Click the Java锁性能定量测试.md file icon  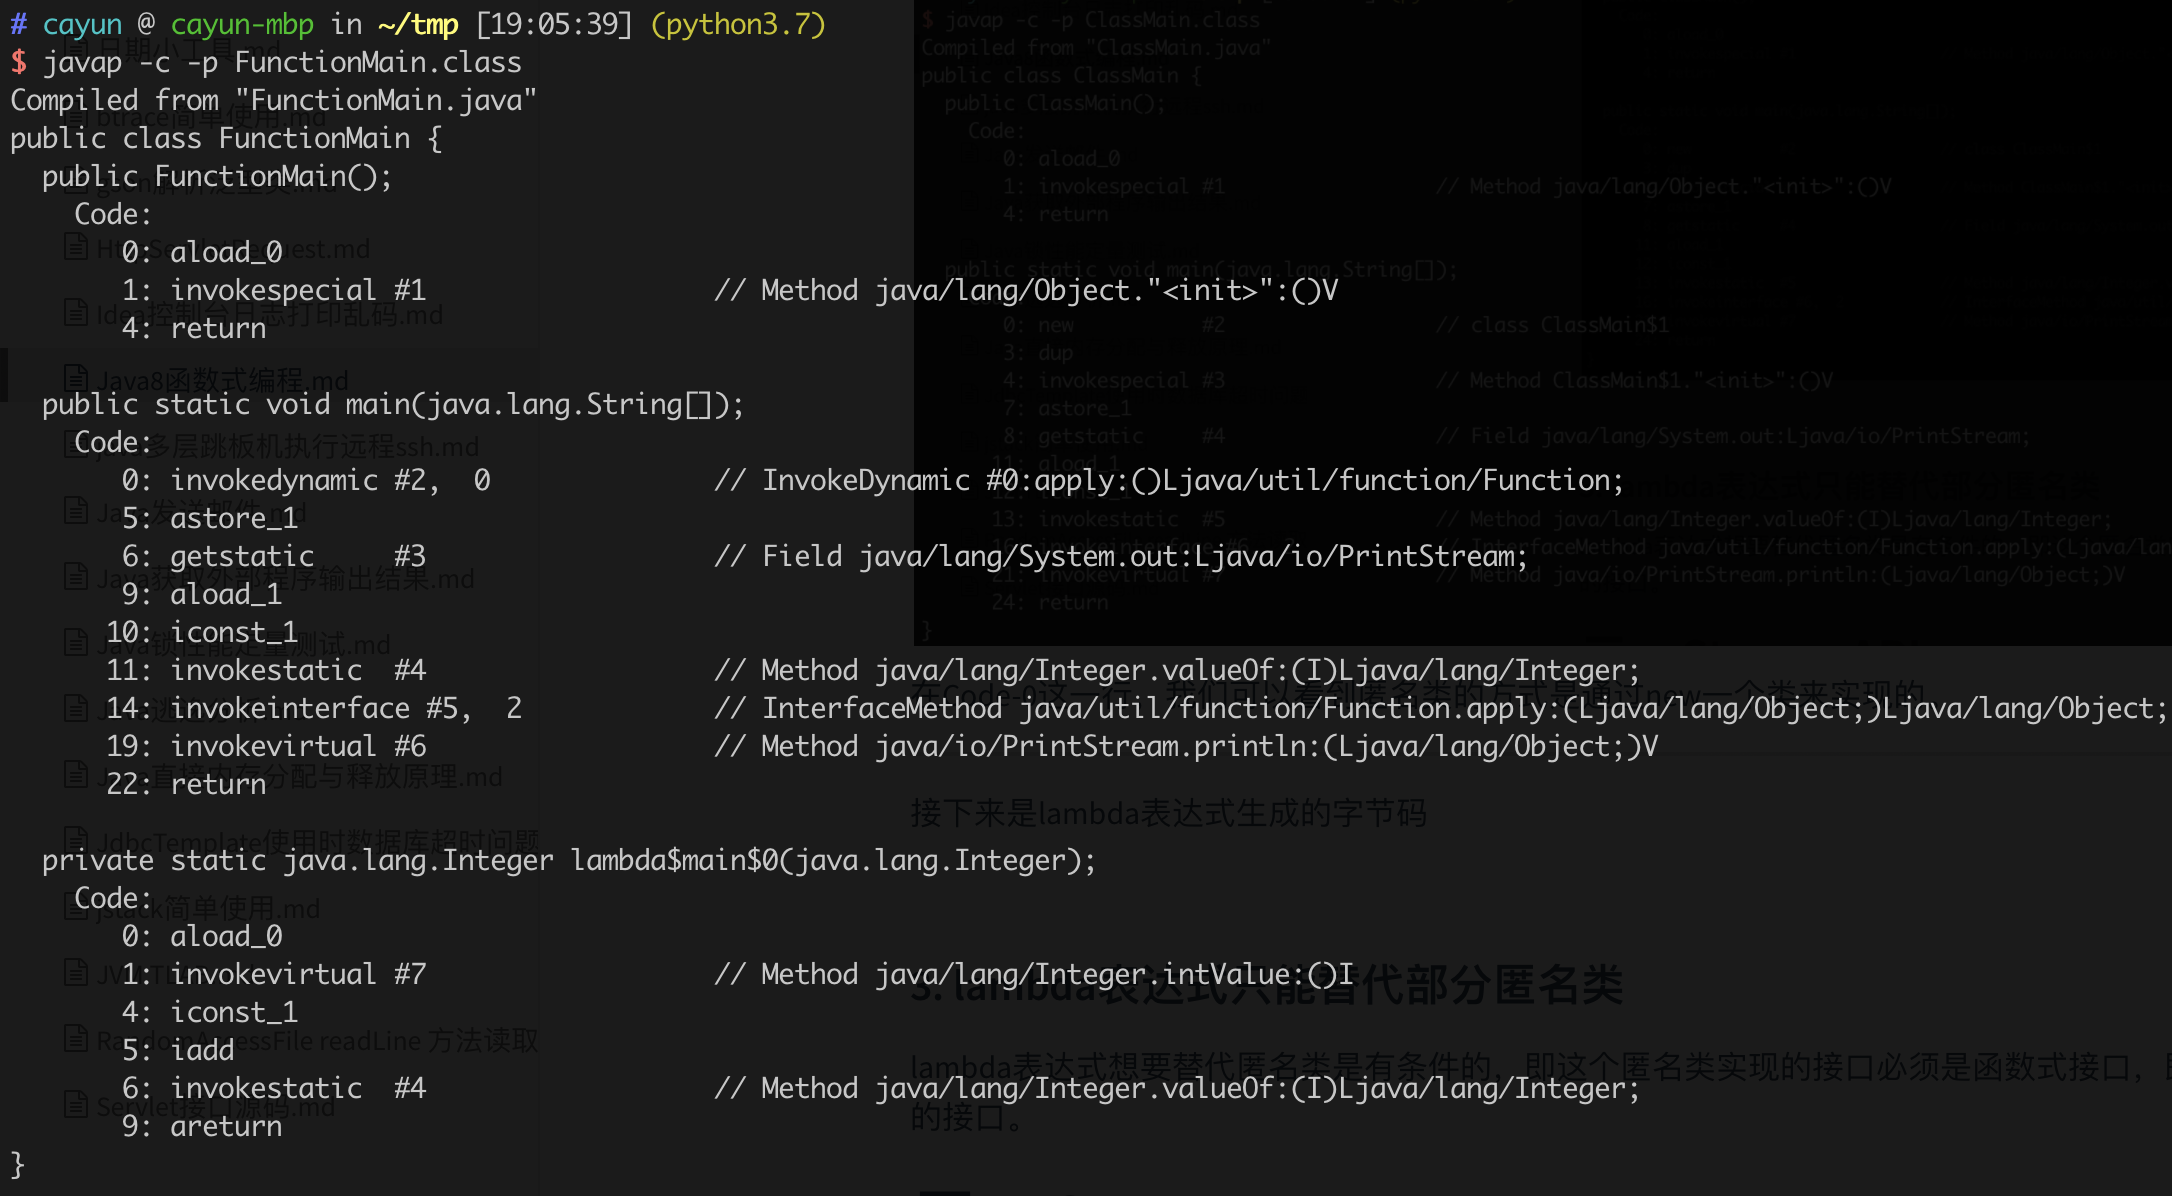pos(76,643)
